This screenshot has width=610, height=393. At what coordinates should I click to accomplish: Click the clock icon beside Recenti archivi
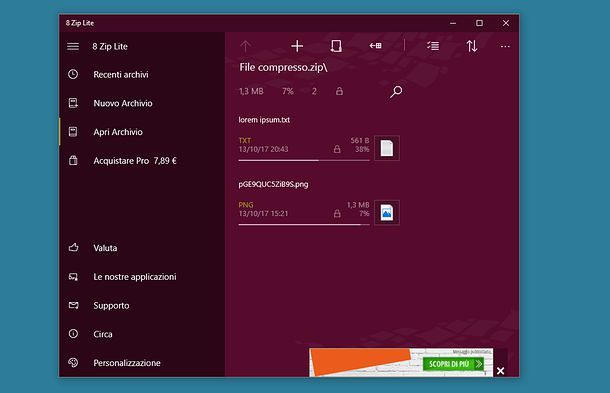tap(73, 74)
